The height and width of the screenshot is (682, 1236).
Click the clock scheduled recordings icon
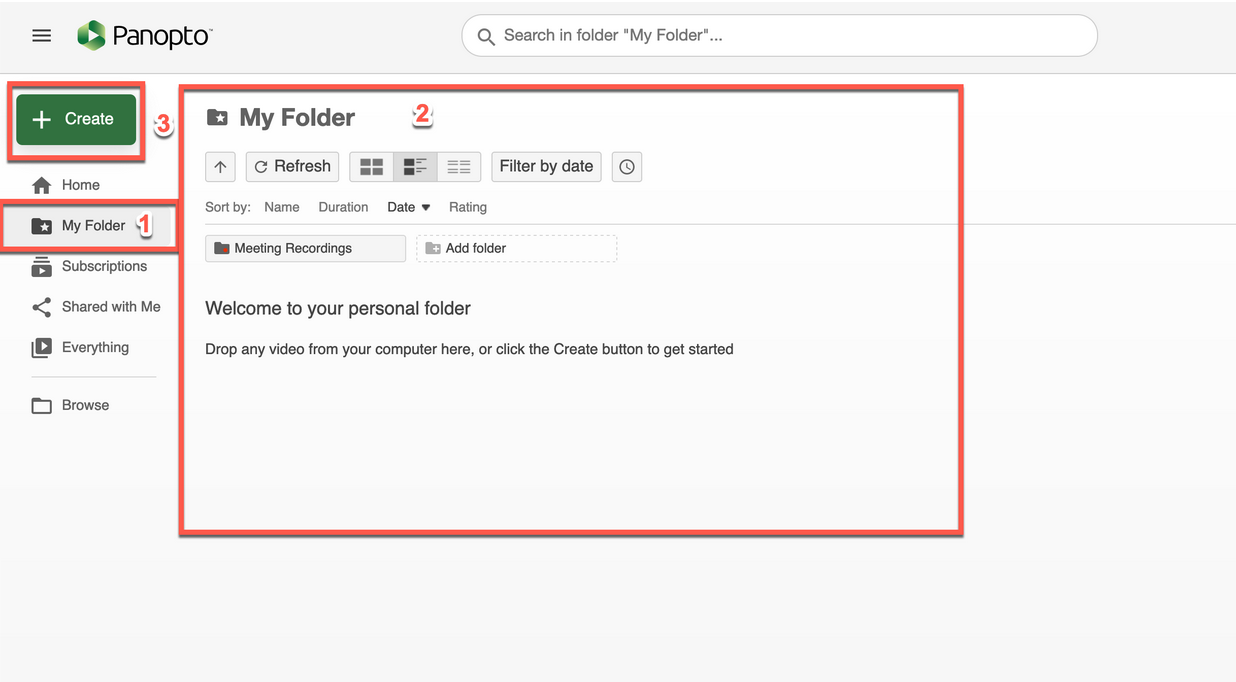[x=627, y=167]
